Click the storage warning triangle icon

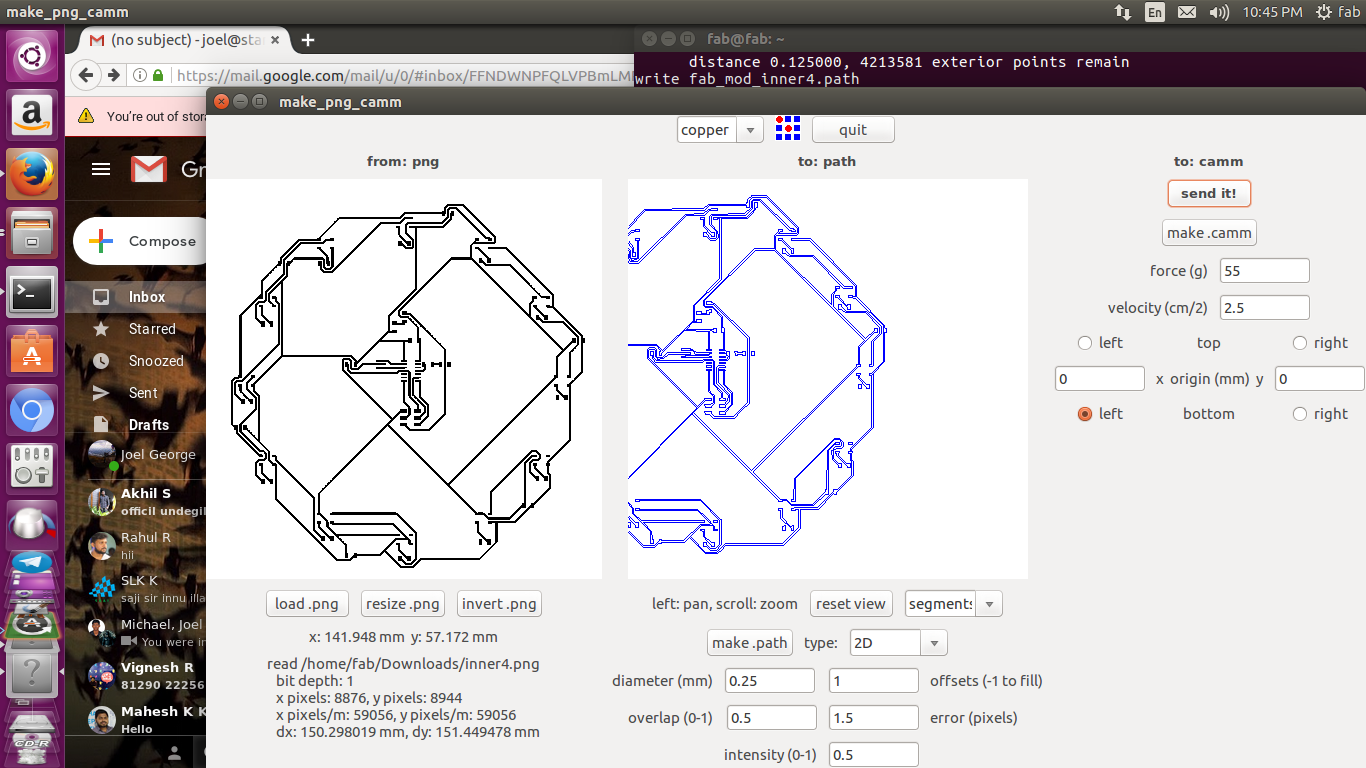click(x=86, y=116)
